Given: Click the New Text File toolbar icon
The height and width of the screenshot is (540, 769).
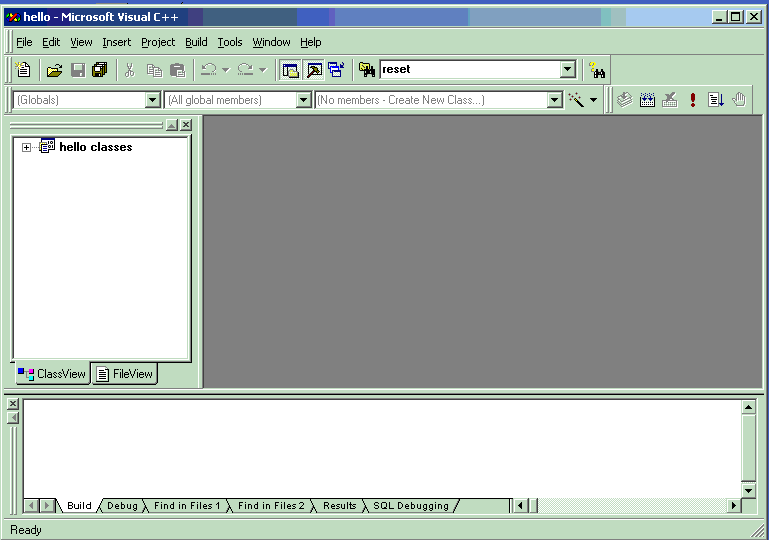Looking at the screenshot, I should (23, 70).
